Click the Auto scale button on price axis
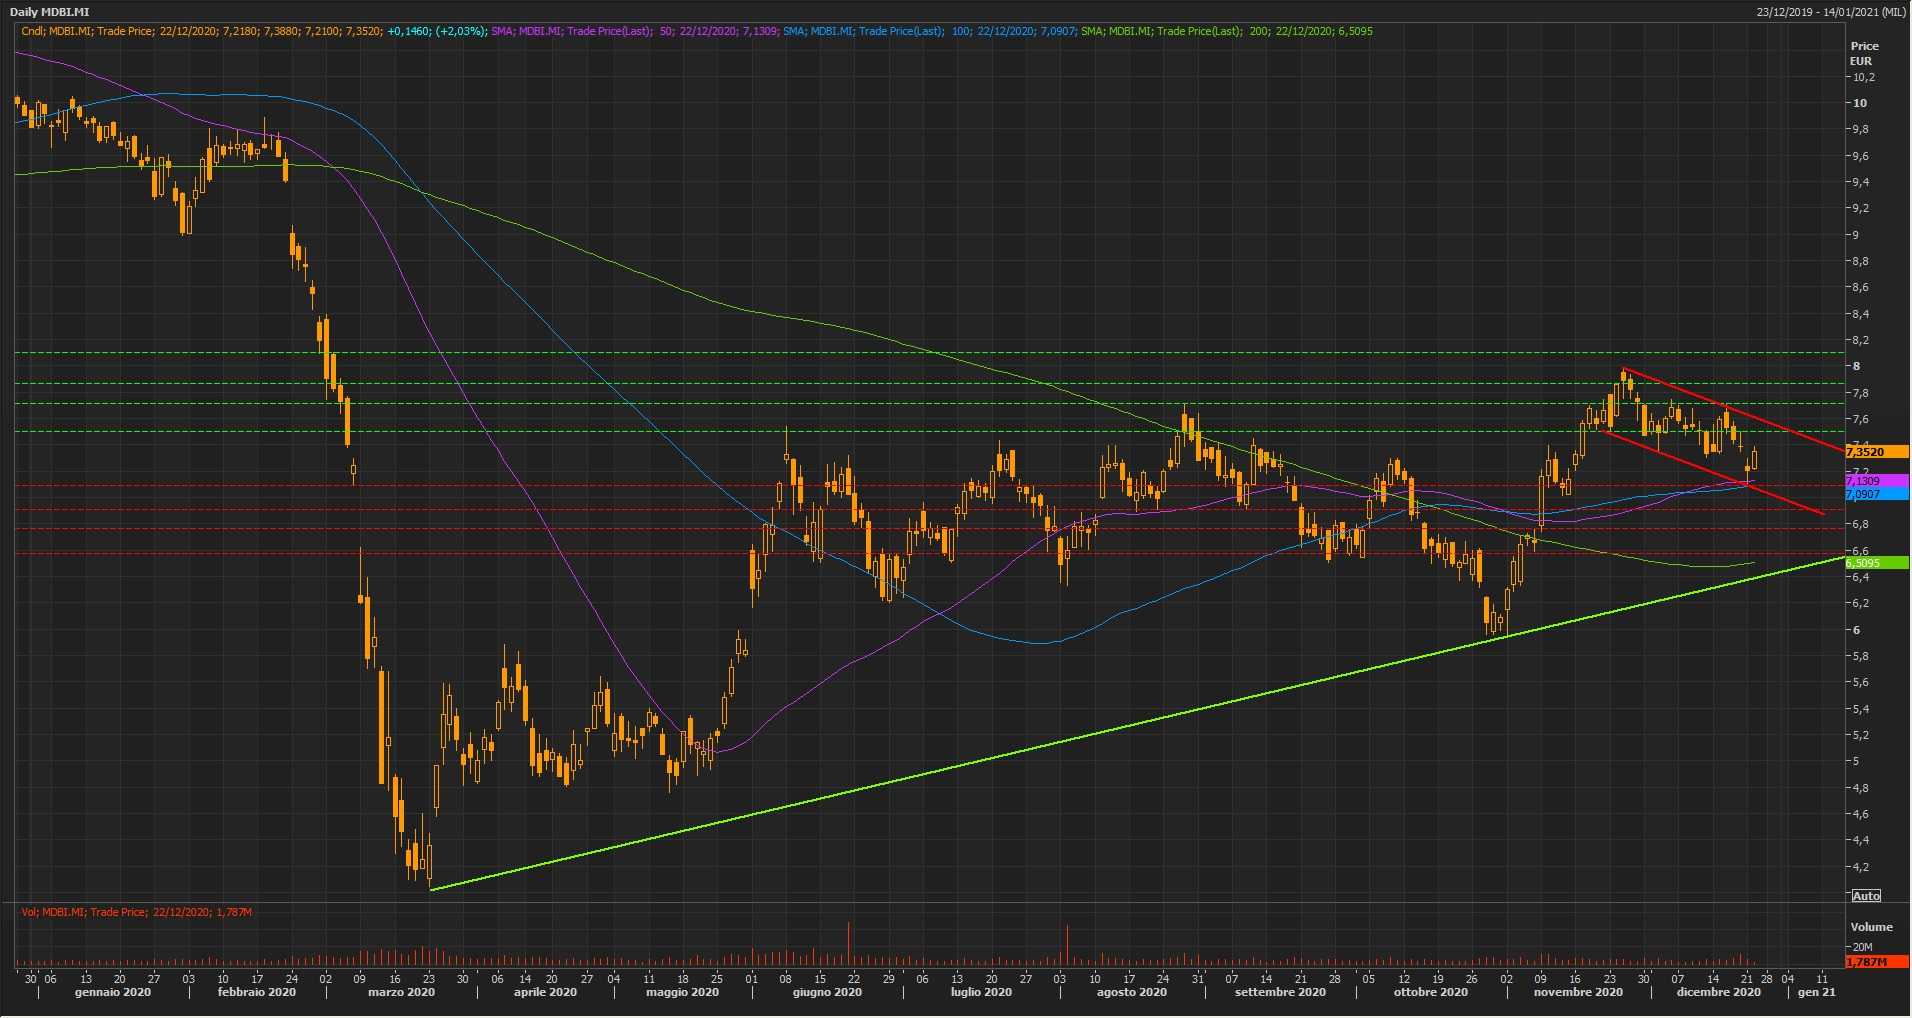Viewport: 1912px width, 1018px height. click(1866, 895)
